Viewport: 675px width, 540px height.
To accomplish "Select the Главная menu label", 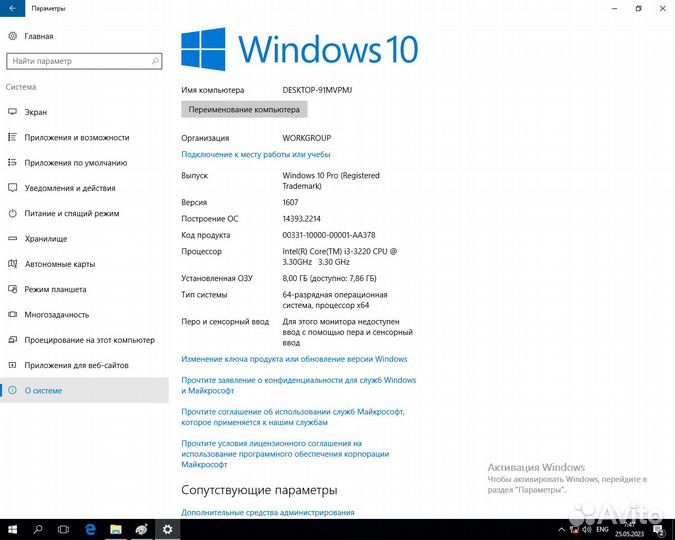I will 39,36.
